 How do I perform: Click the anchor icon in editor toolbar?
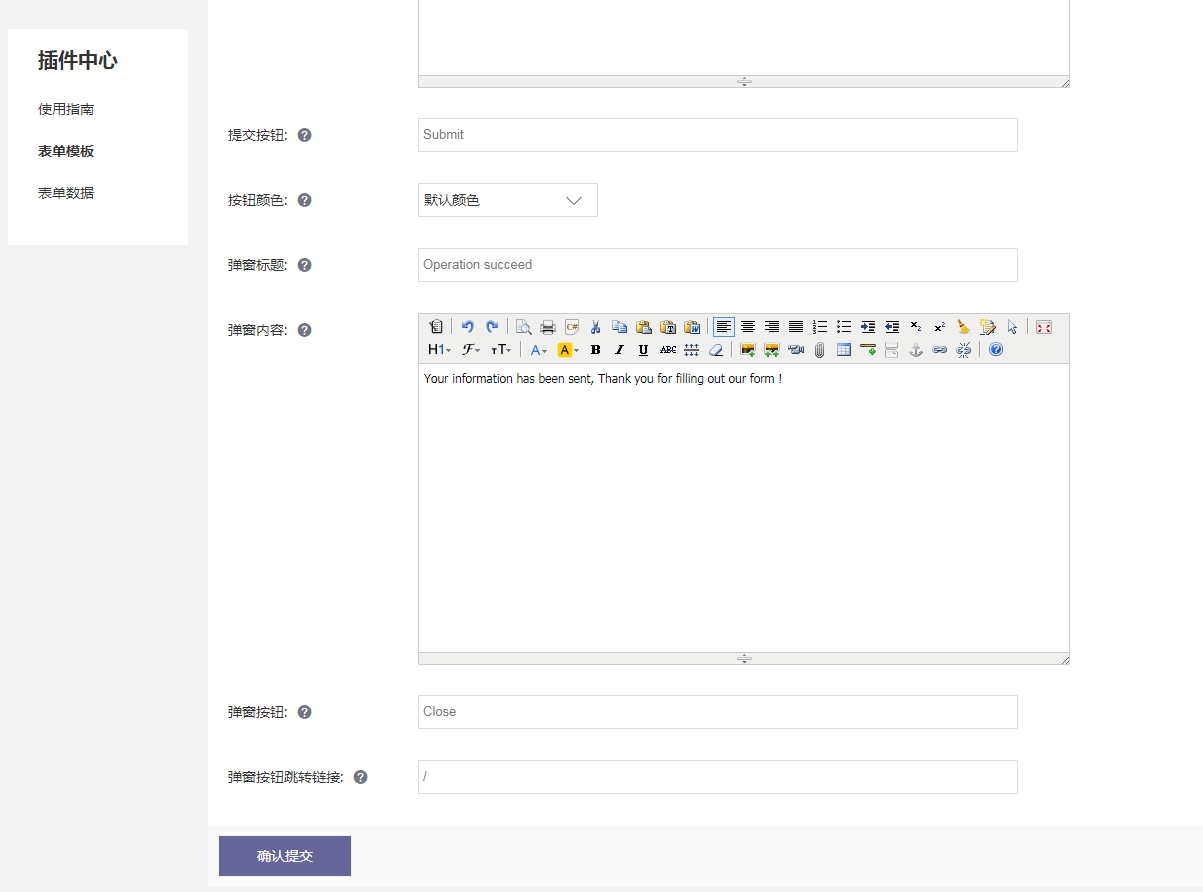(x=915, y=350)
